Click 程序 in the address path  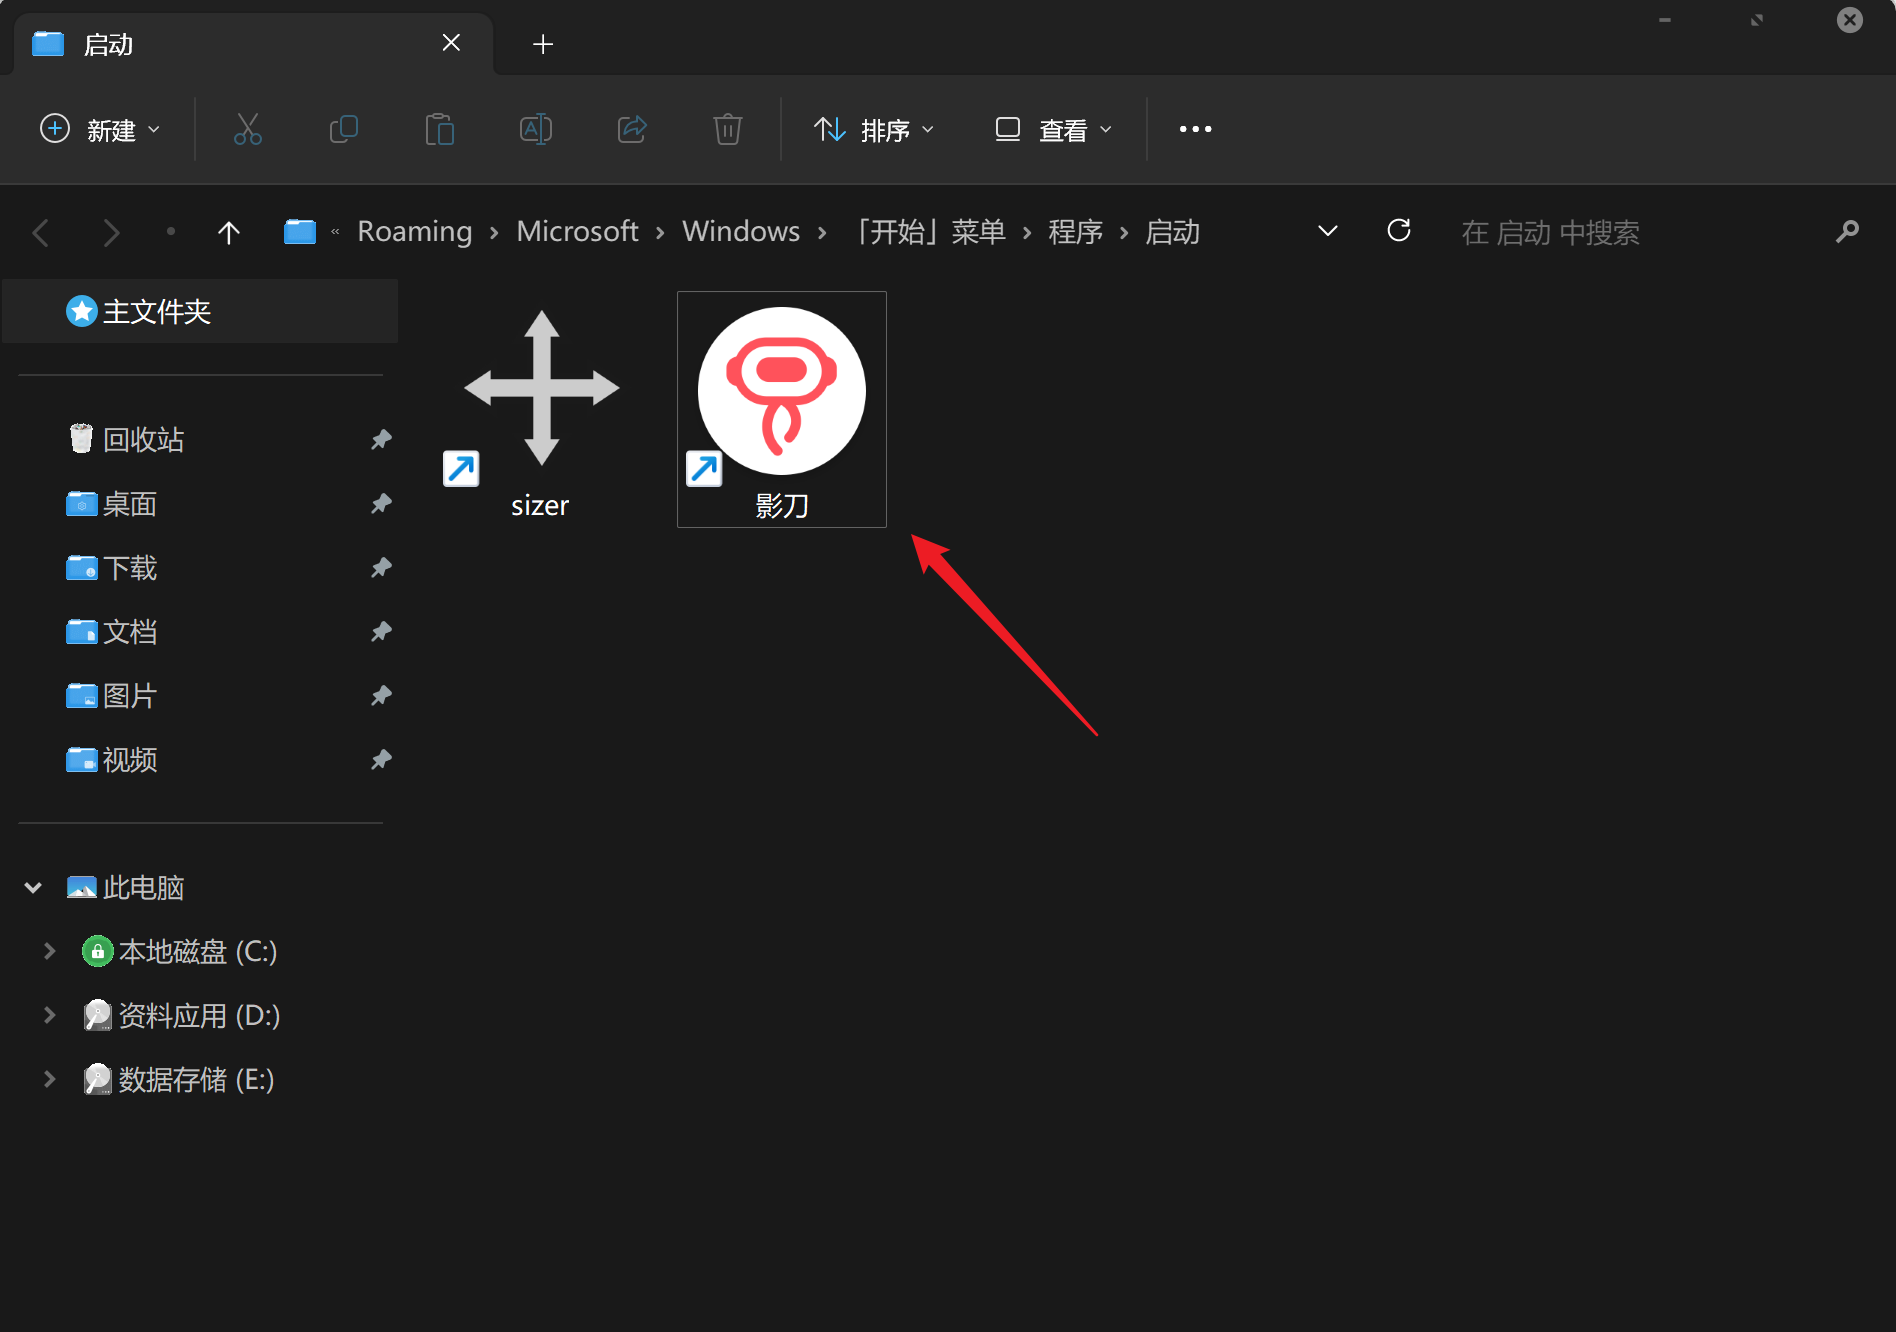tap(1075, 232)
